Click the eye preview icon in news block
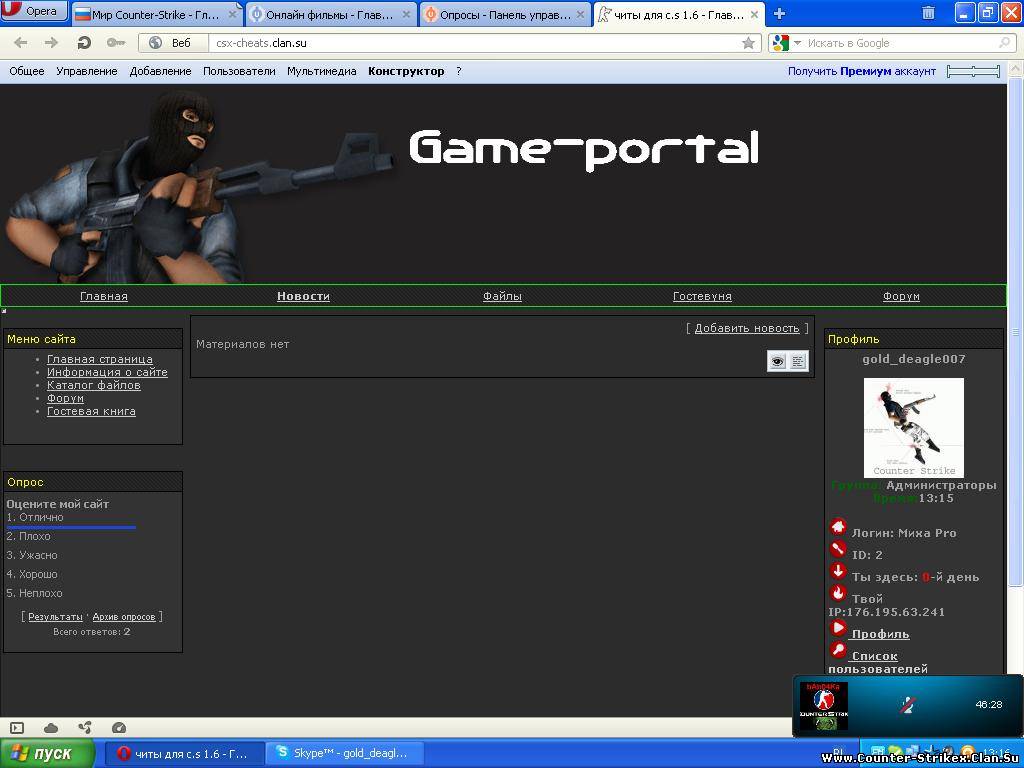The width and height of the screenshot is (1024, 768). pyautogui.click(x=777, y=361)
